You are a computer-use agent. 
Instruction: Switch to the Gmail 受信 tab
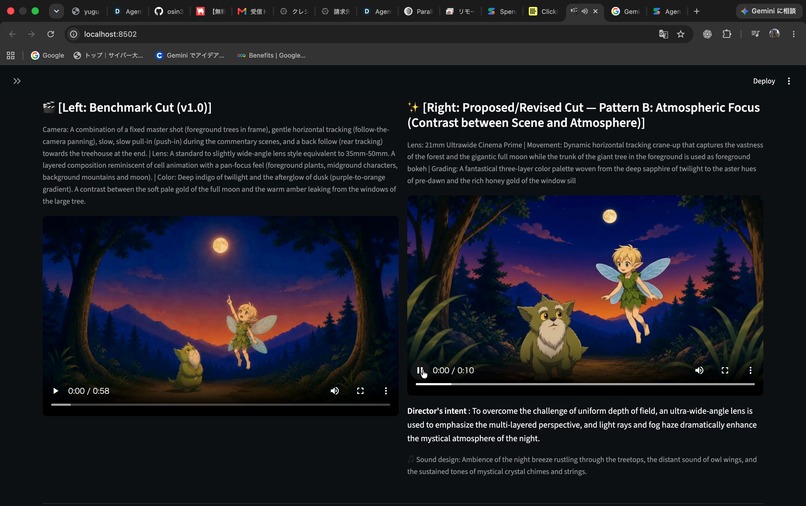(x=252, y=11)
